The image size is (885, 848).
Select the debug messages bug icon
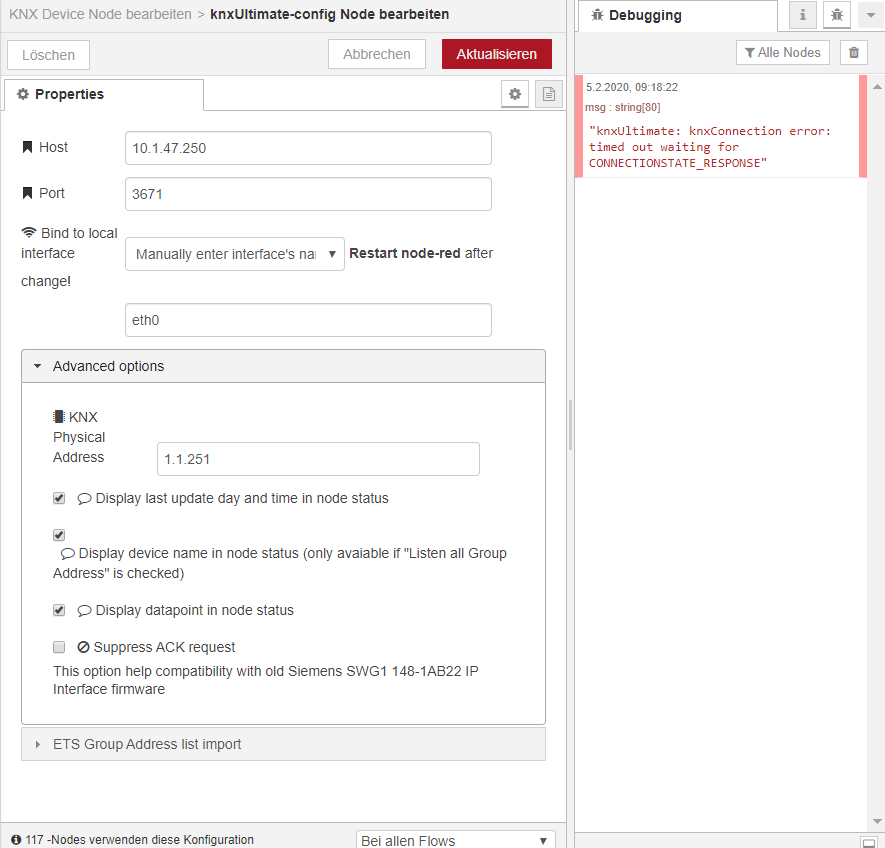[x=837, y=15]
